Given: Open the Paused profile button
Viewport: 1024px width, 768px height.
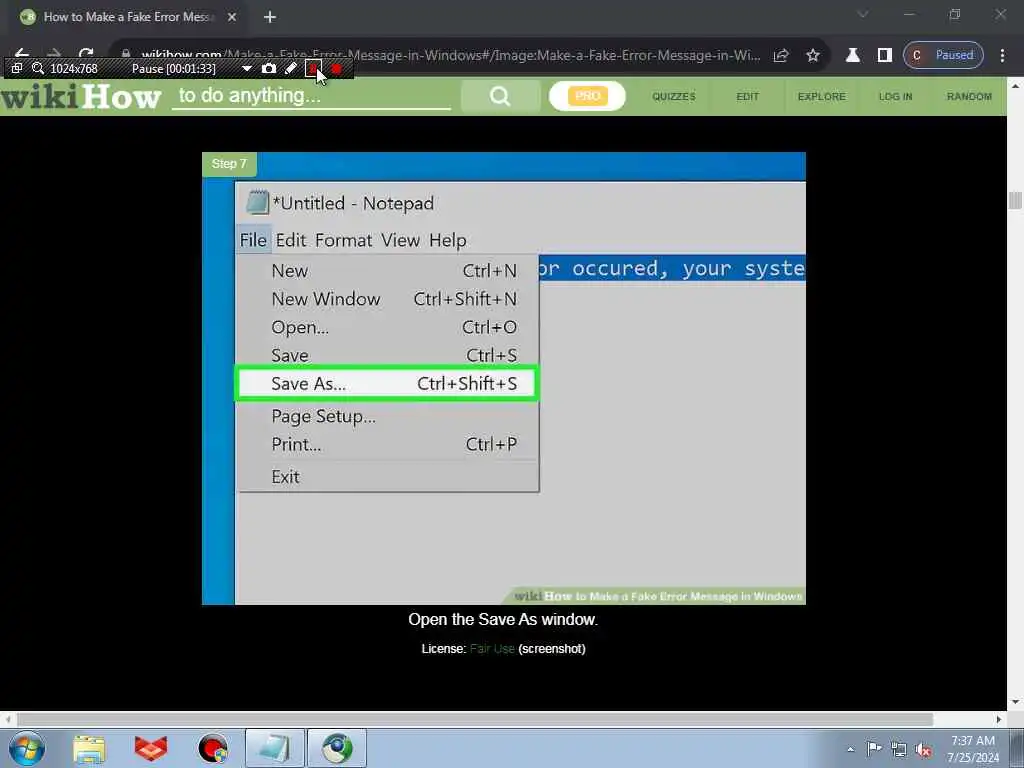Looking at the screenshot, I should [943, 56].
